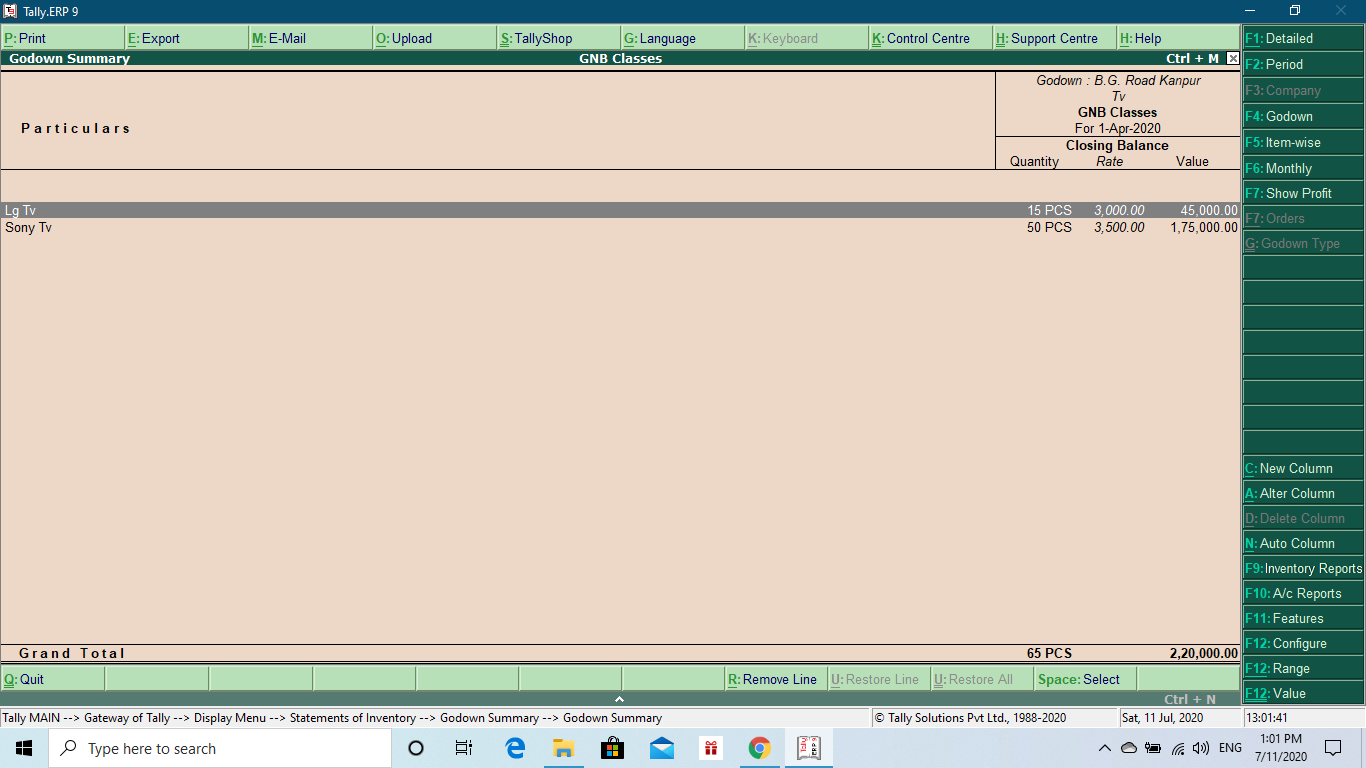Screen dimensions: 1366x768
Task: Expand the calculator panel up arrow
Action: (619, 699)
